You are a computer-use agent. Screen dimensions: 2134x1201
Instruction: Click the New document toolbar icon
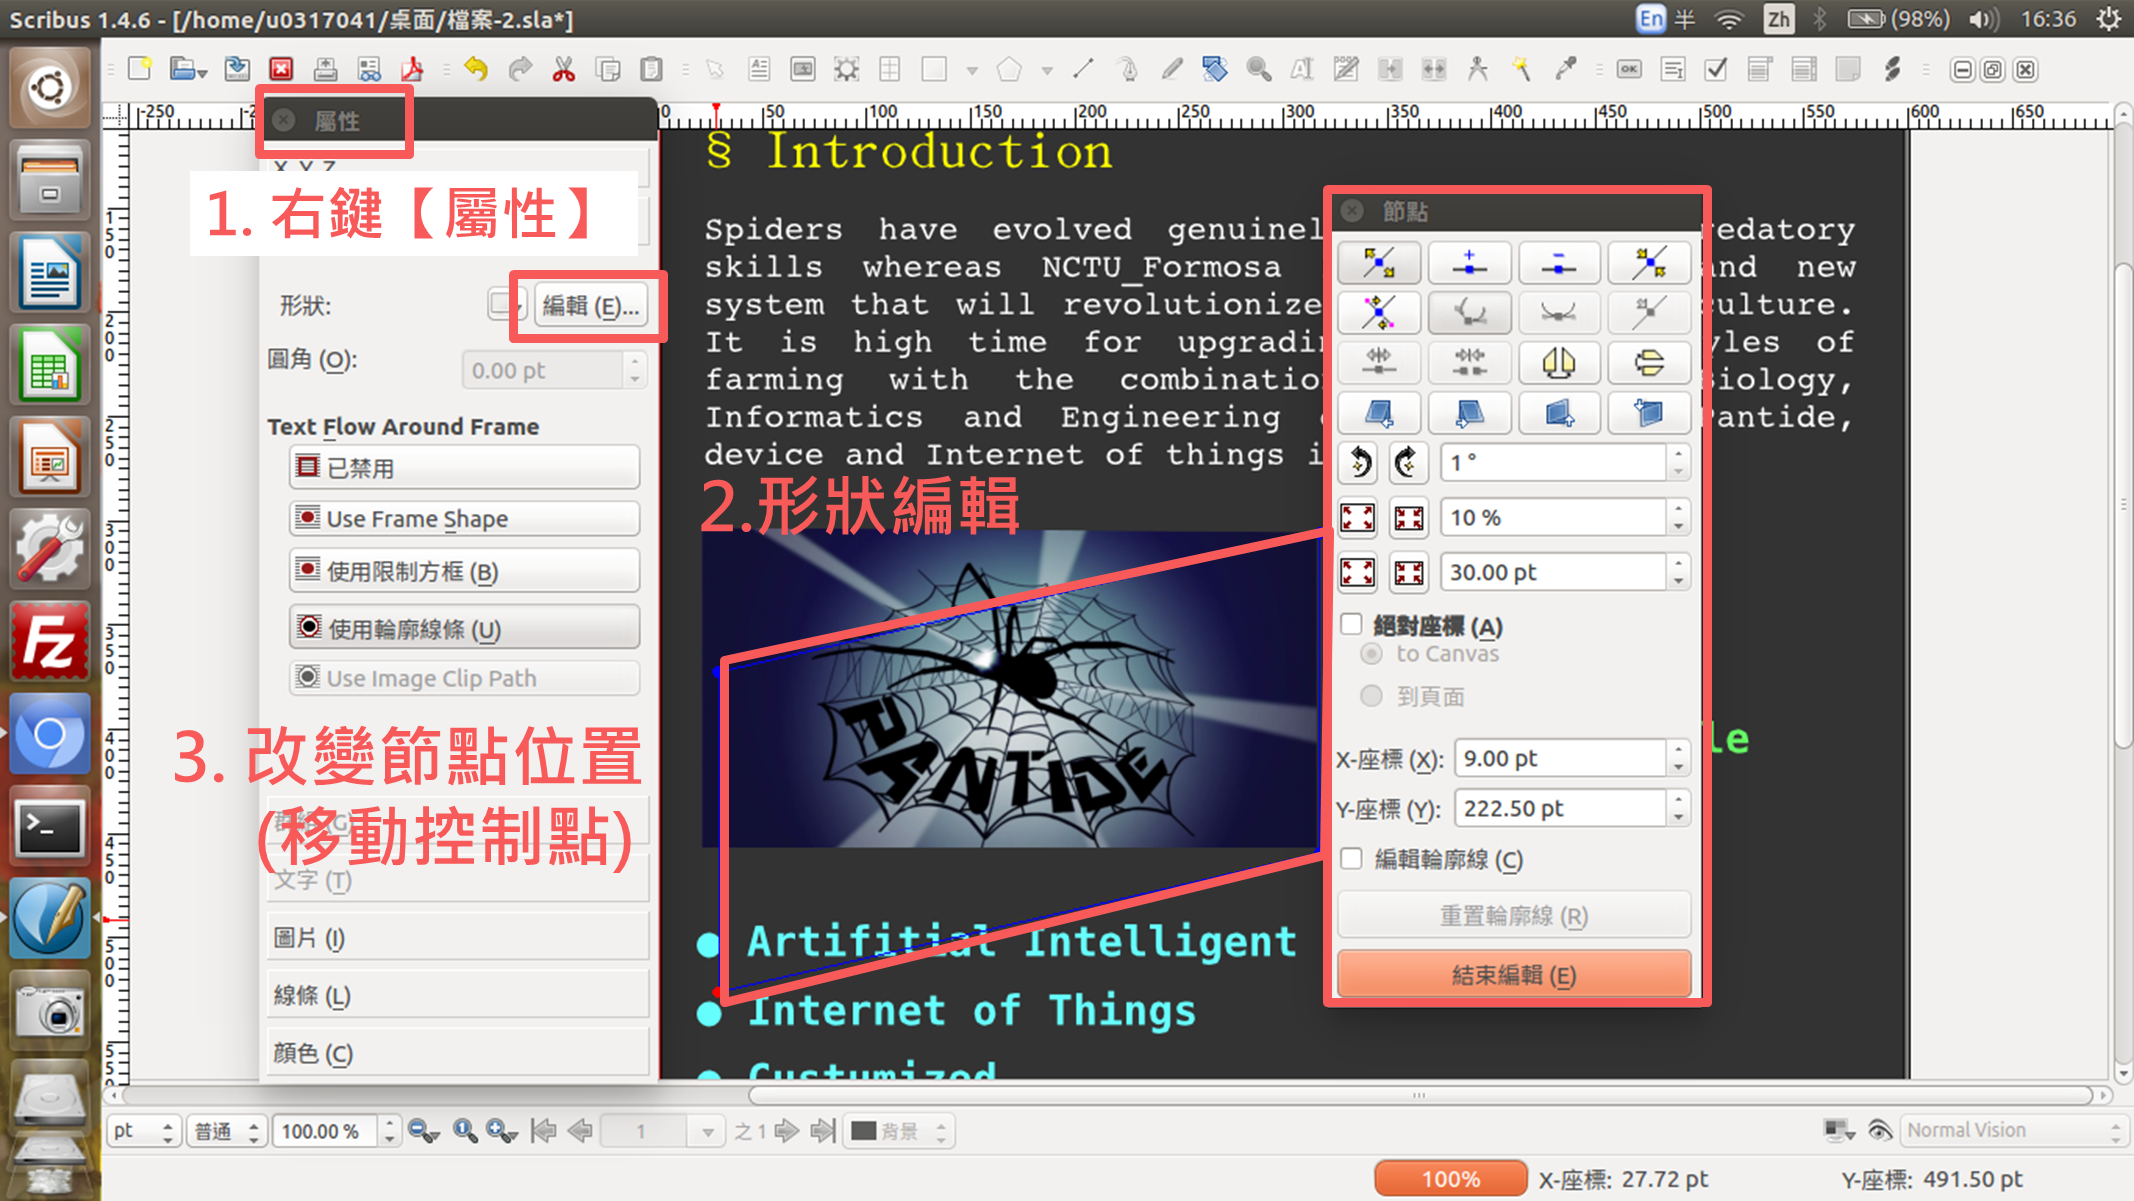tap(140, 69)
